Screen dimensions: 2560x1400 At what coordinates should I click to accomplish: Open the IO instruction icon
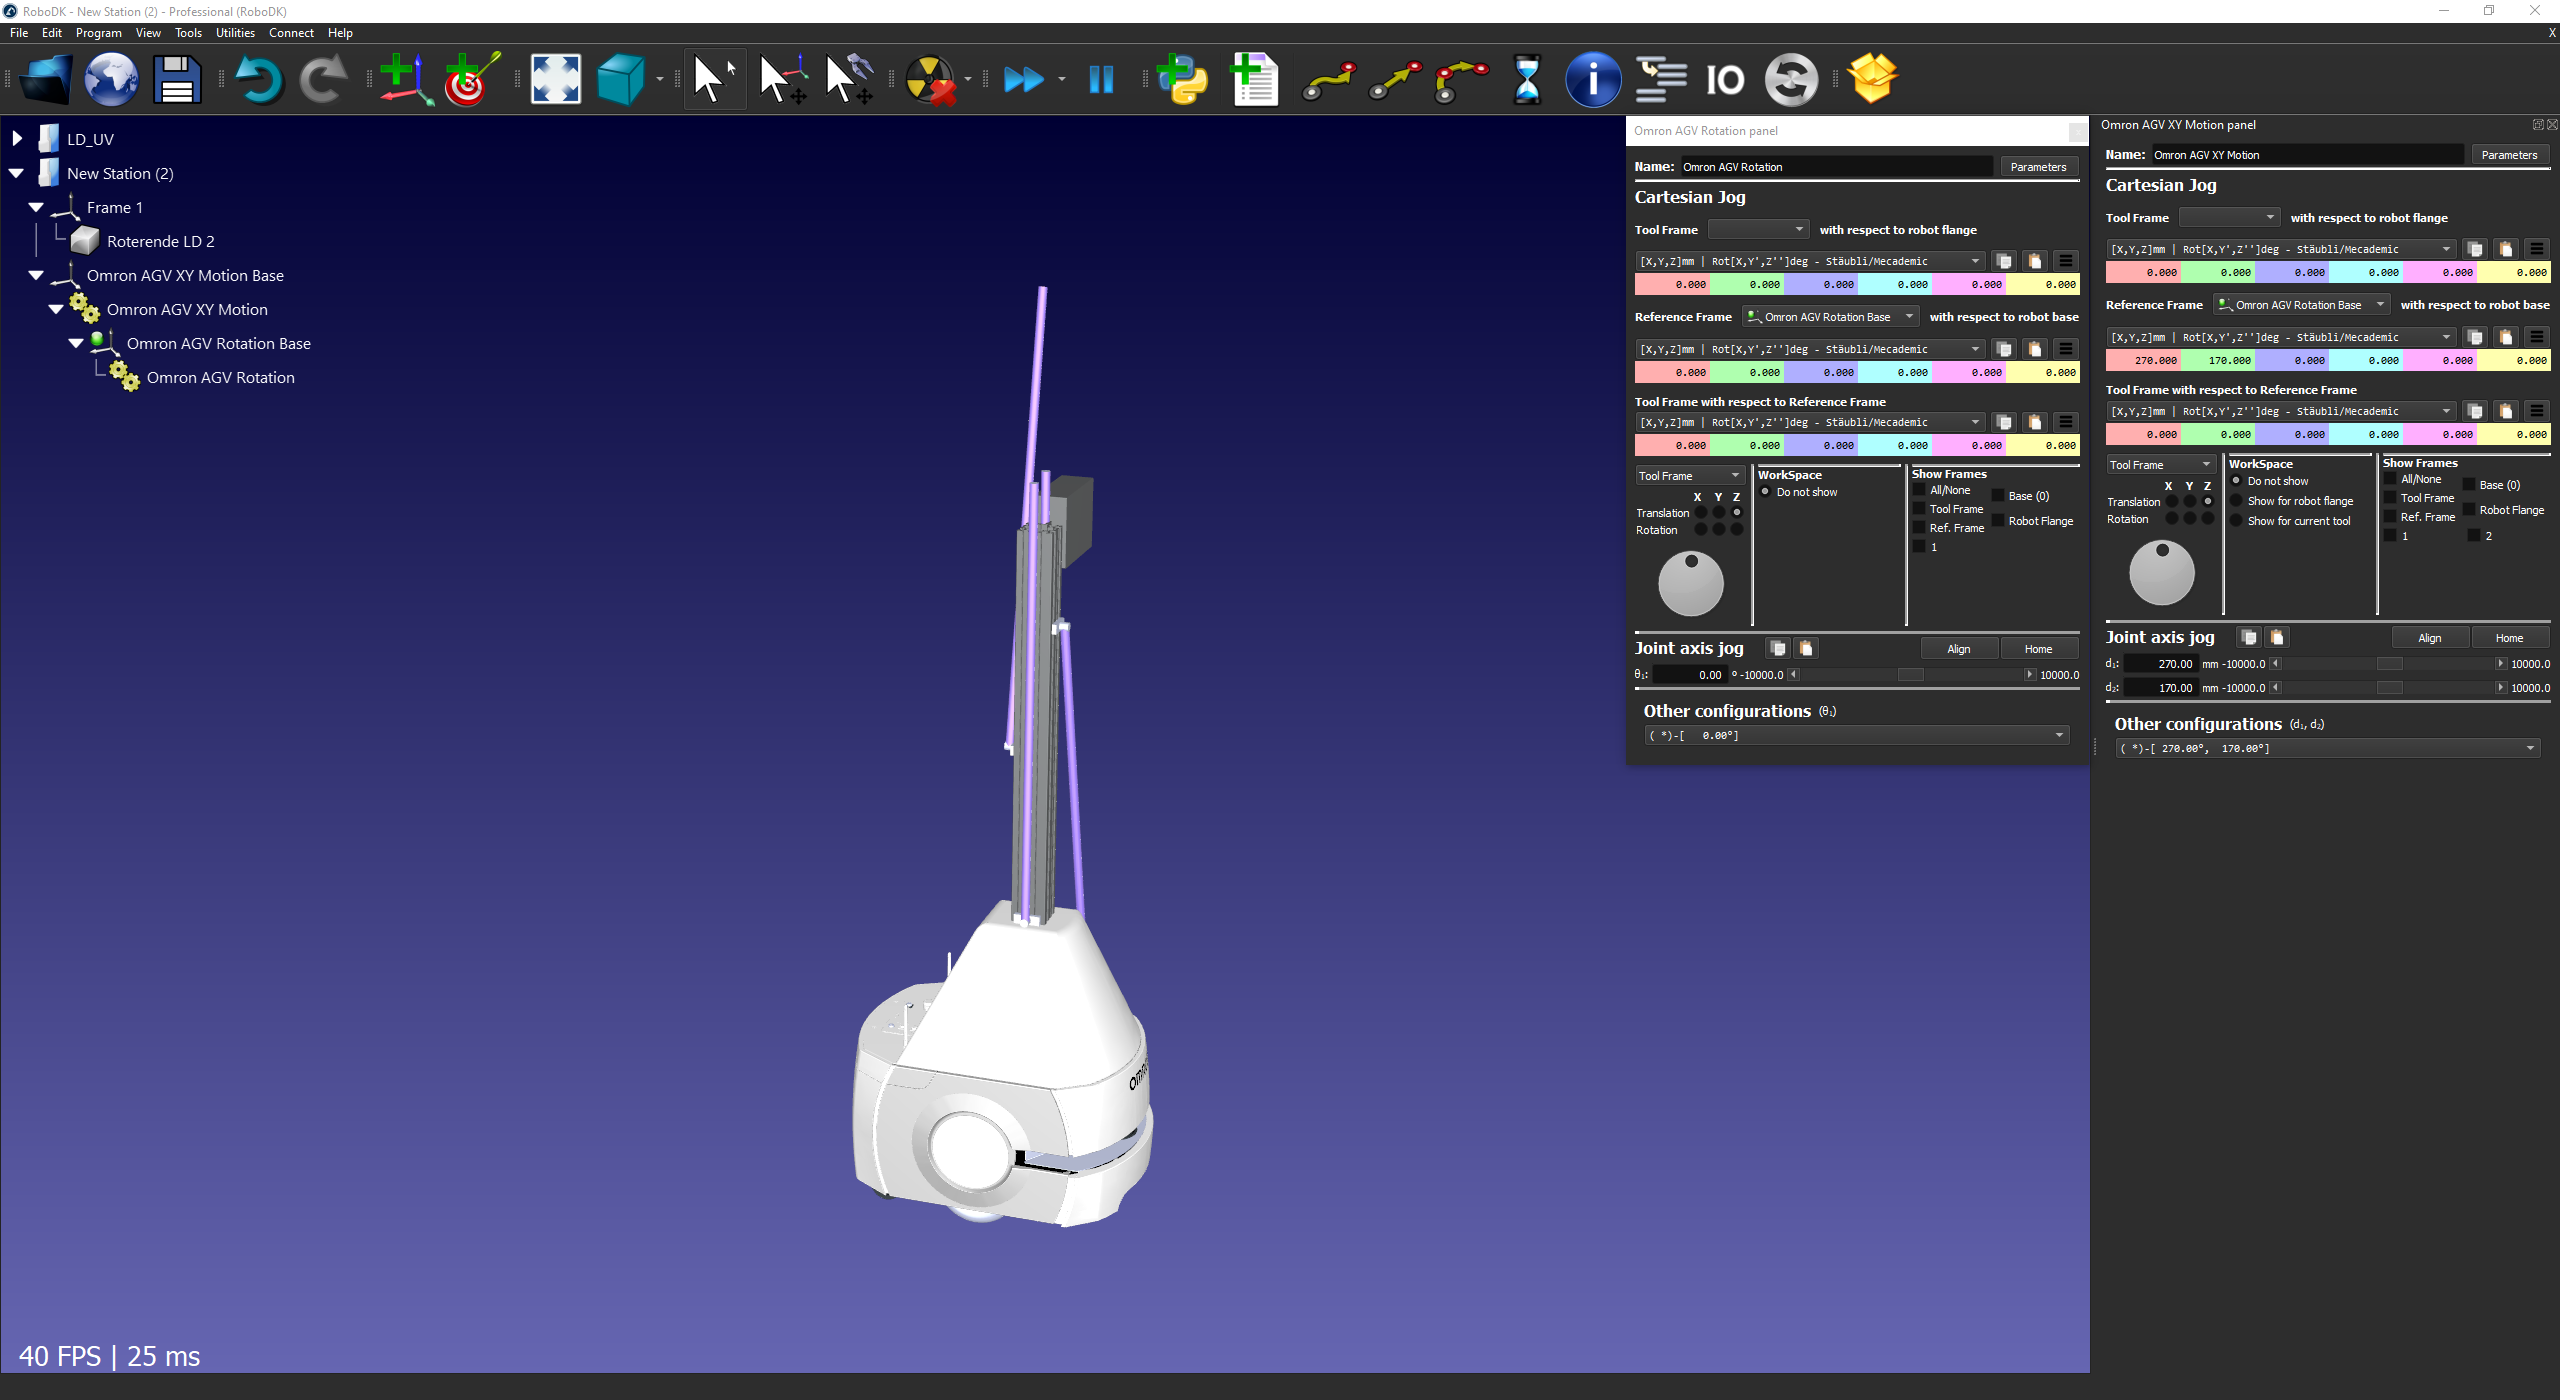click(1724, 80)
